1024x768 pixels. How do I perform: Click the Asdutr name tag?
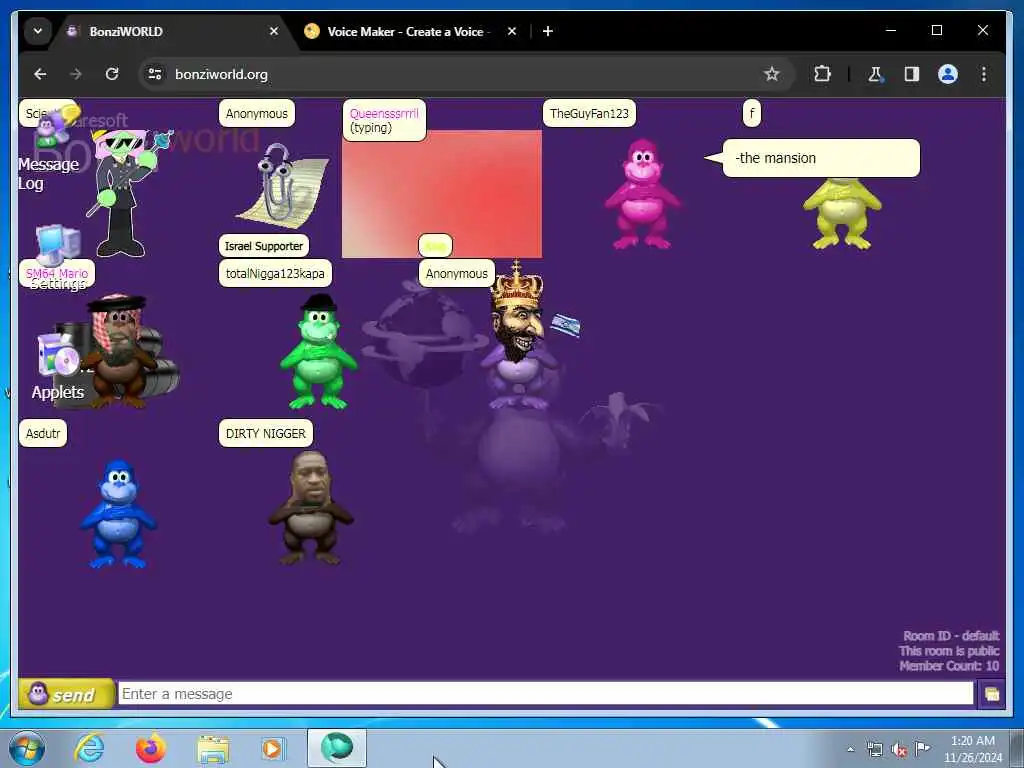43,434
